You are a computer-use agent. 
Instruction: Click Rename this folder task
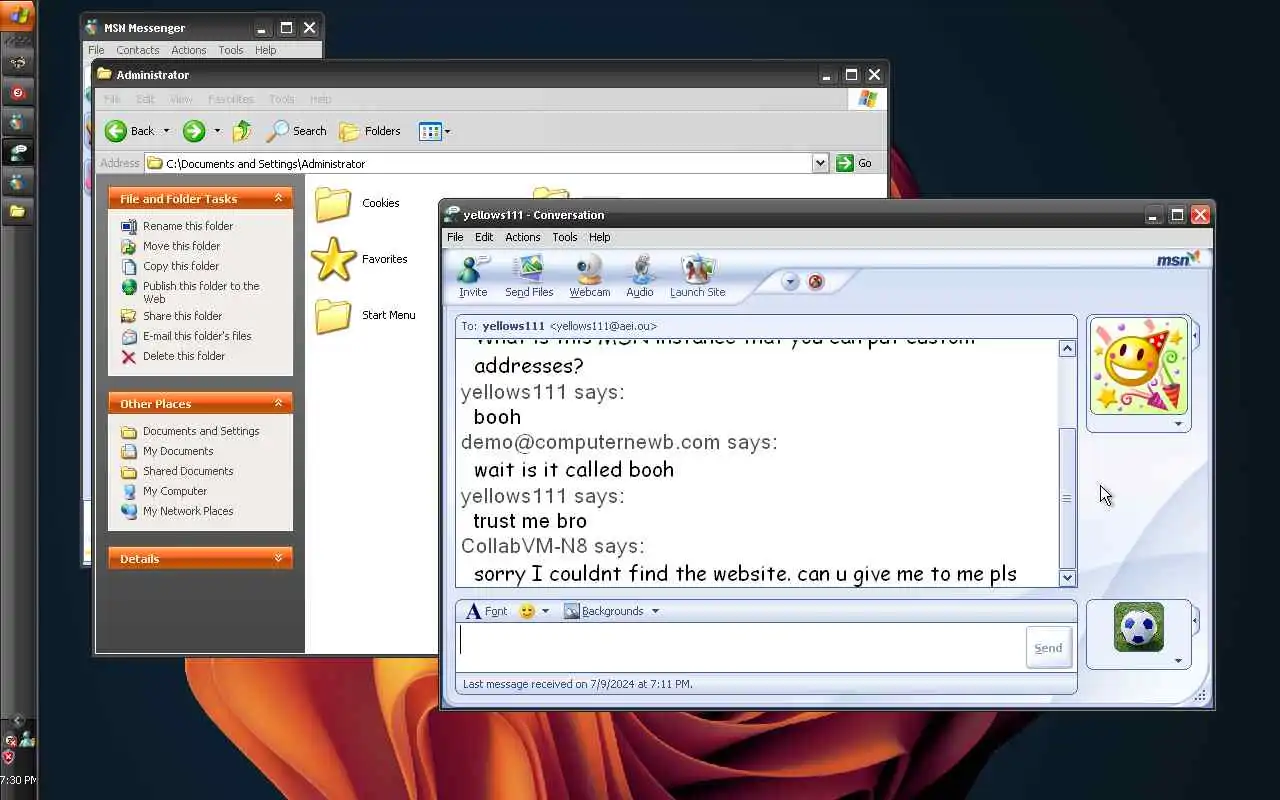tap(188, 226)
